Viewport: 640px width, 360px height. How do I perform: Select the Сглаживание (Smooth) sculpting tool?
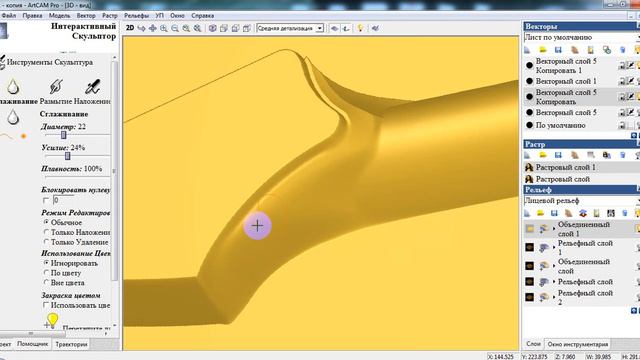(13, 86)
